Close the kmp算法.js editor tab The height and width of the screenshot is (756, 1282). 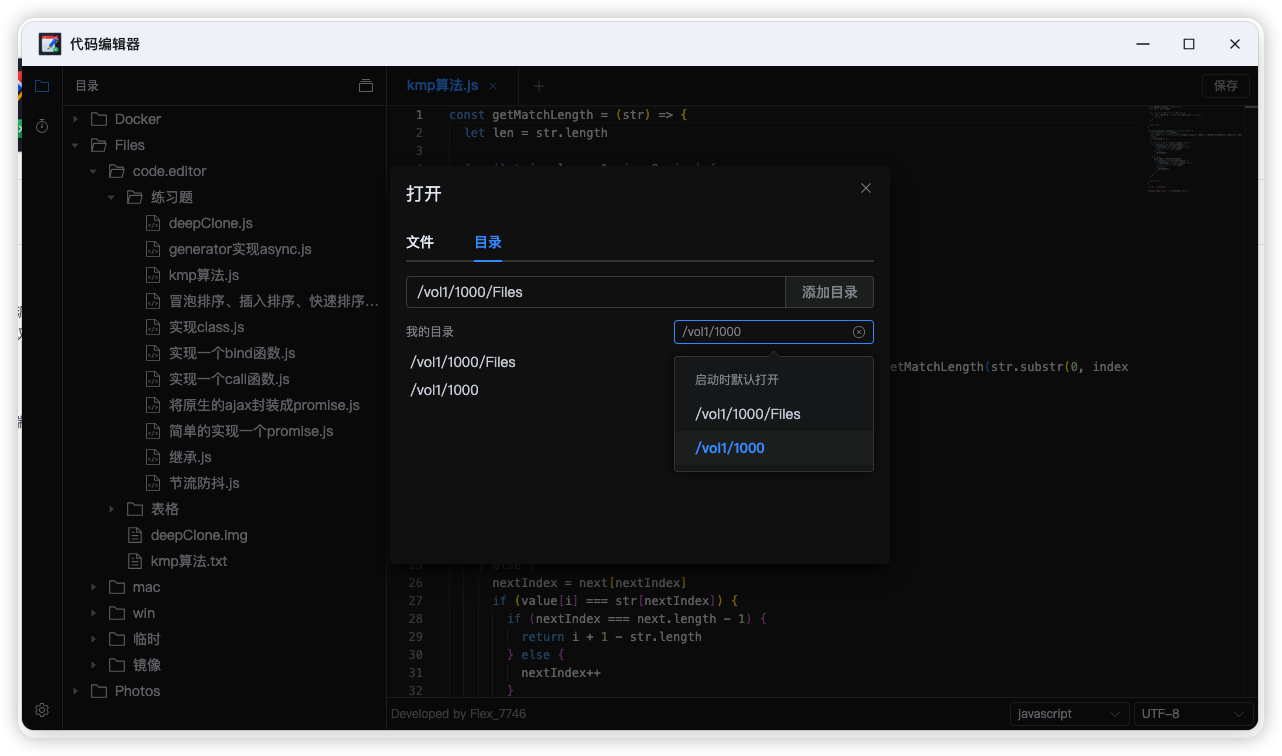click(x=493, y=87)
